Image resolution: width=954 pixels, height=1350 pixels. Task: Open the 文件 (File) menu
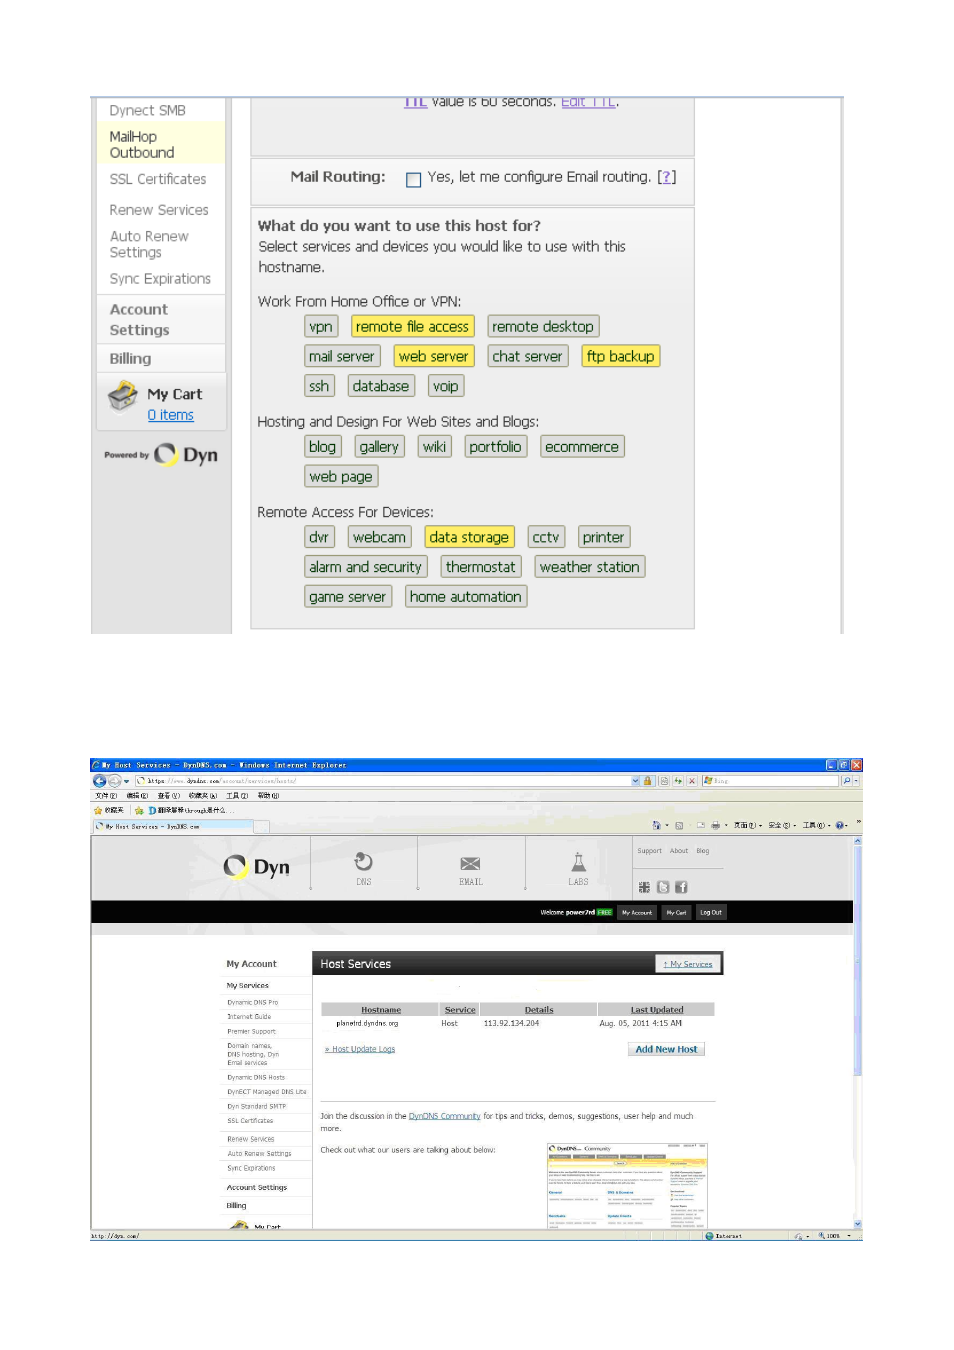105,796
